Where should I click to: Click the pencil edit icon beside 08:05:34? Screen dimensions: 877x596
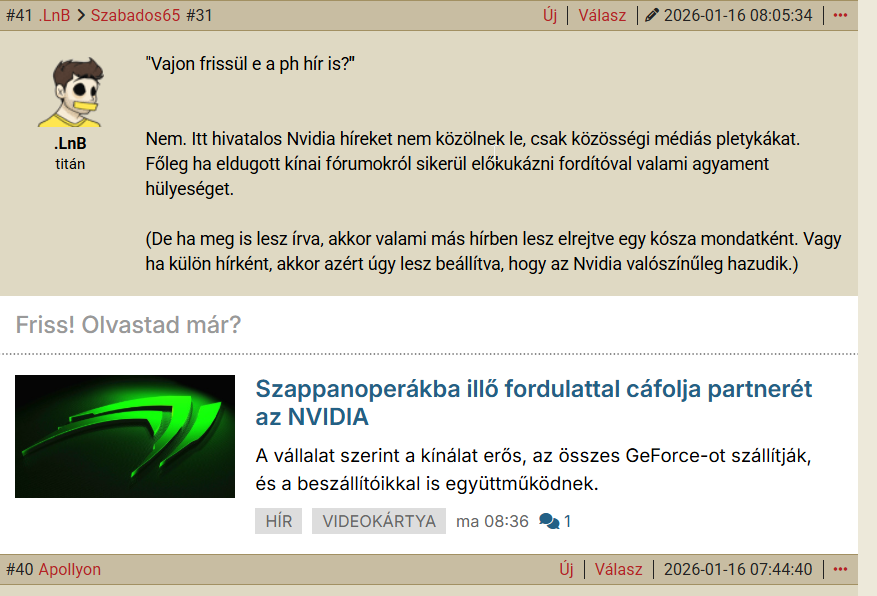click(x=652, y=15)
